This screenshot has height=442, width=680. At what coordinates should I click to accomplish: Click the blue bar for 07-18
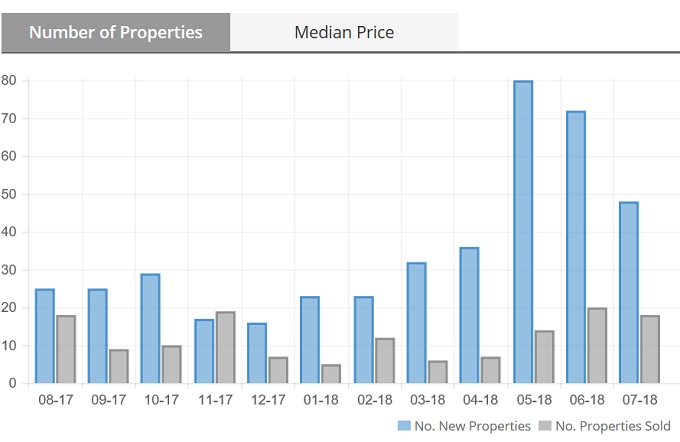[x=629, y=292]
